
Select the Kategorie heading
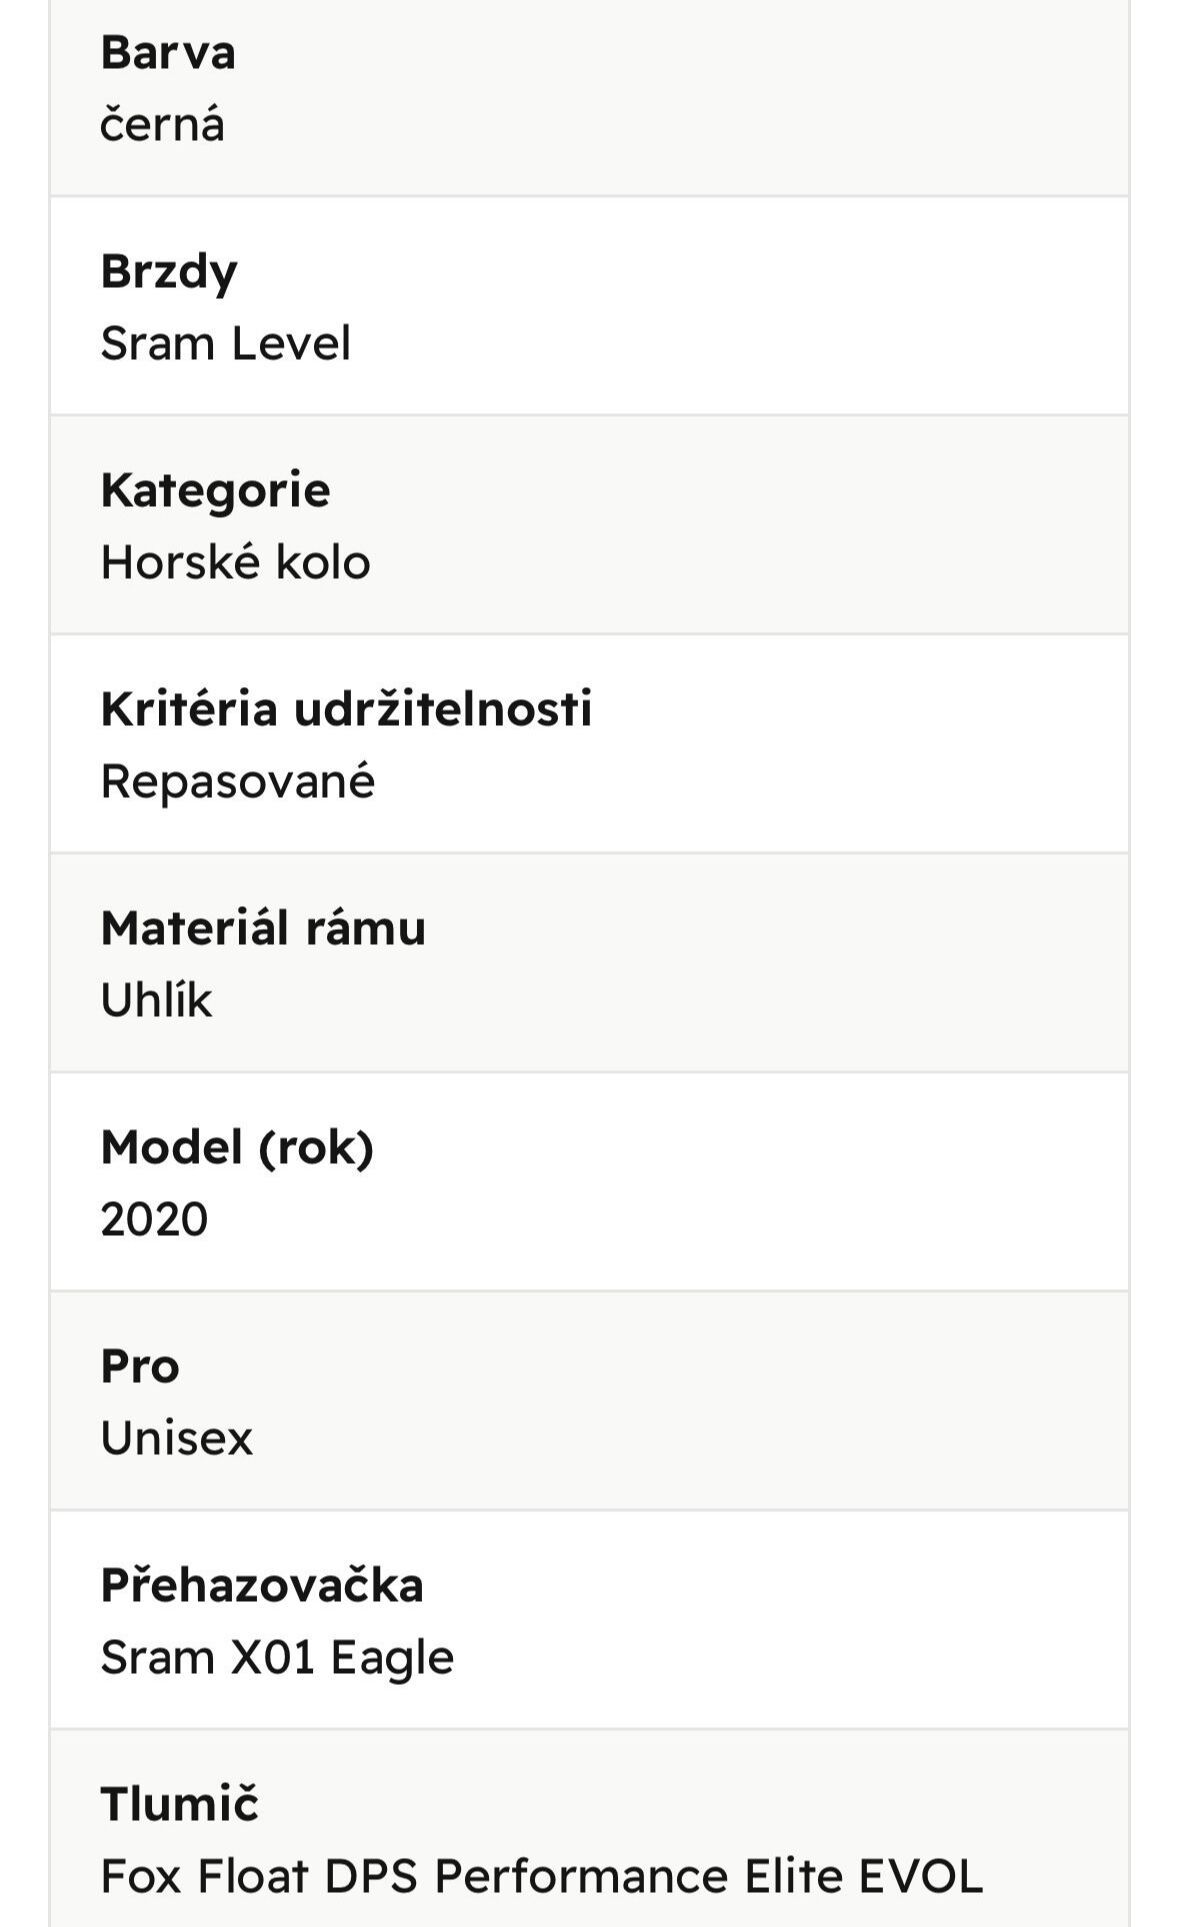tap(215, 491)
